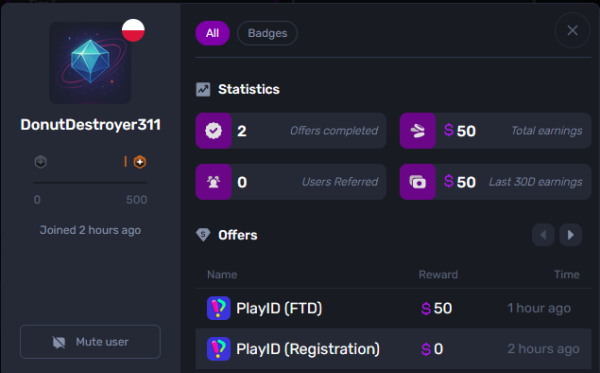The image size is (600, 373).
Task: Open the DonutDestroyer311 avatar image
Action: coord(90,63)
